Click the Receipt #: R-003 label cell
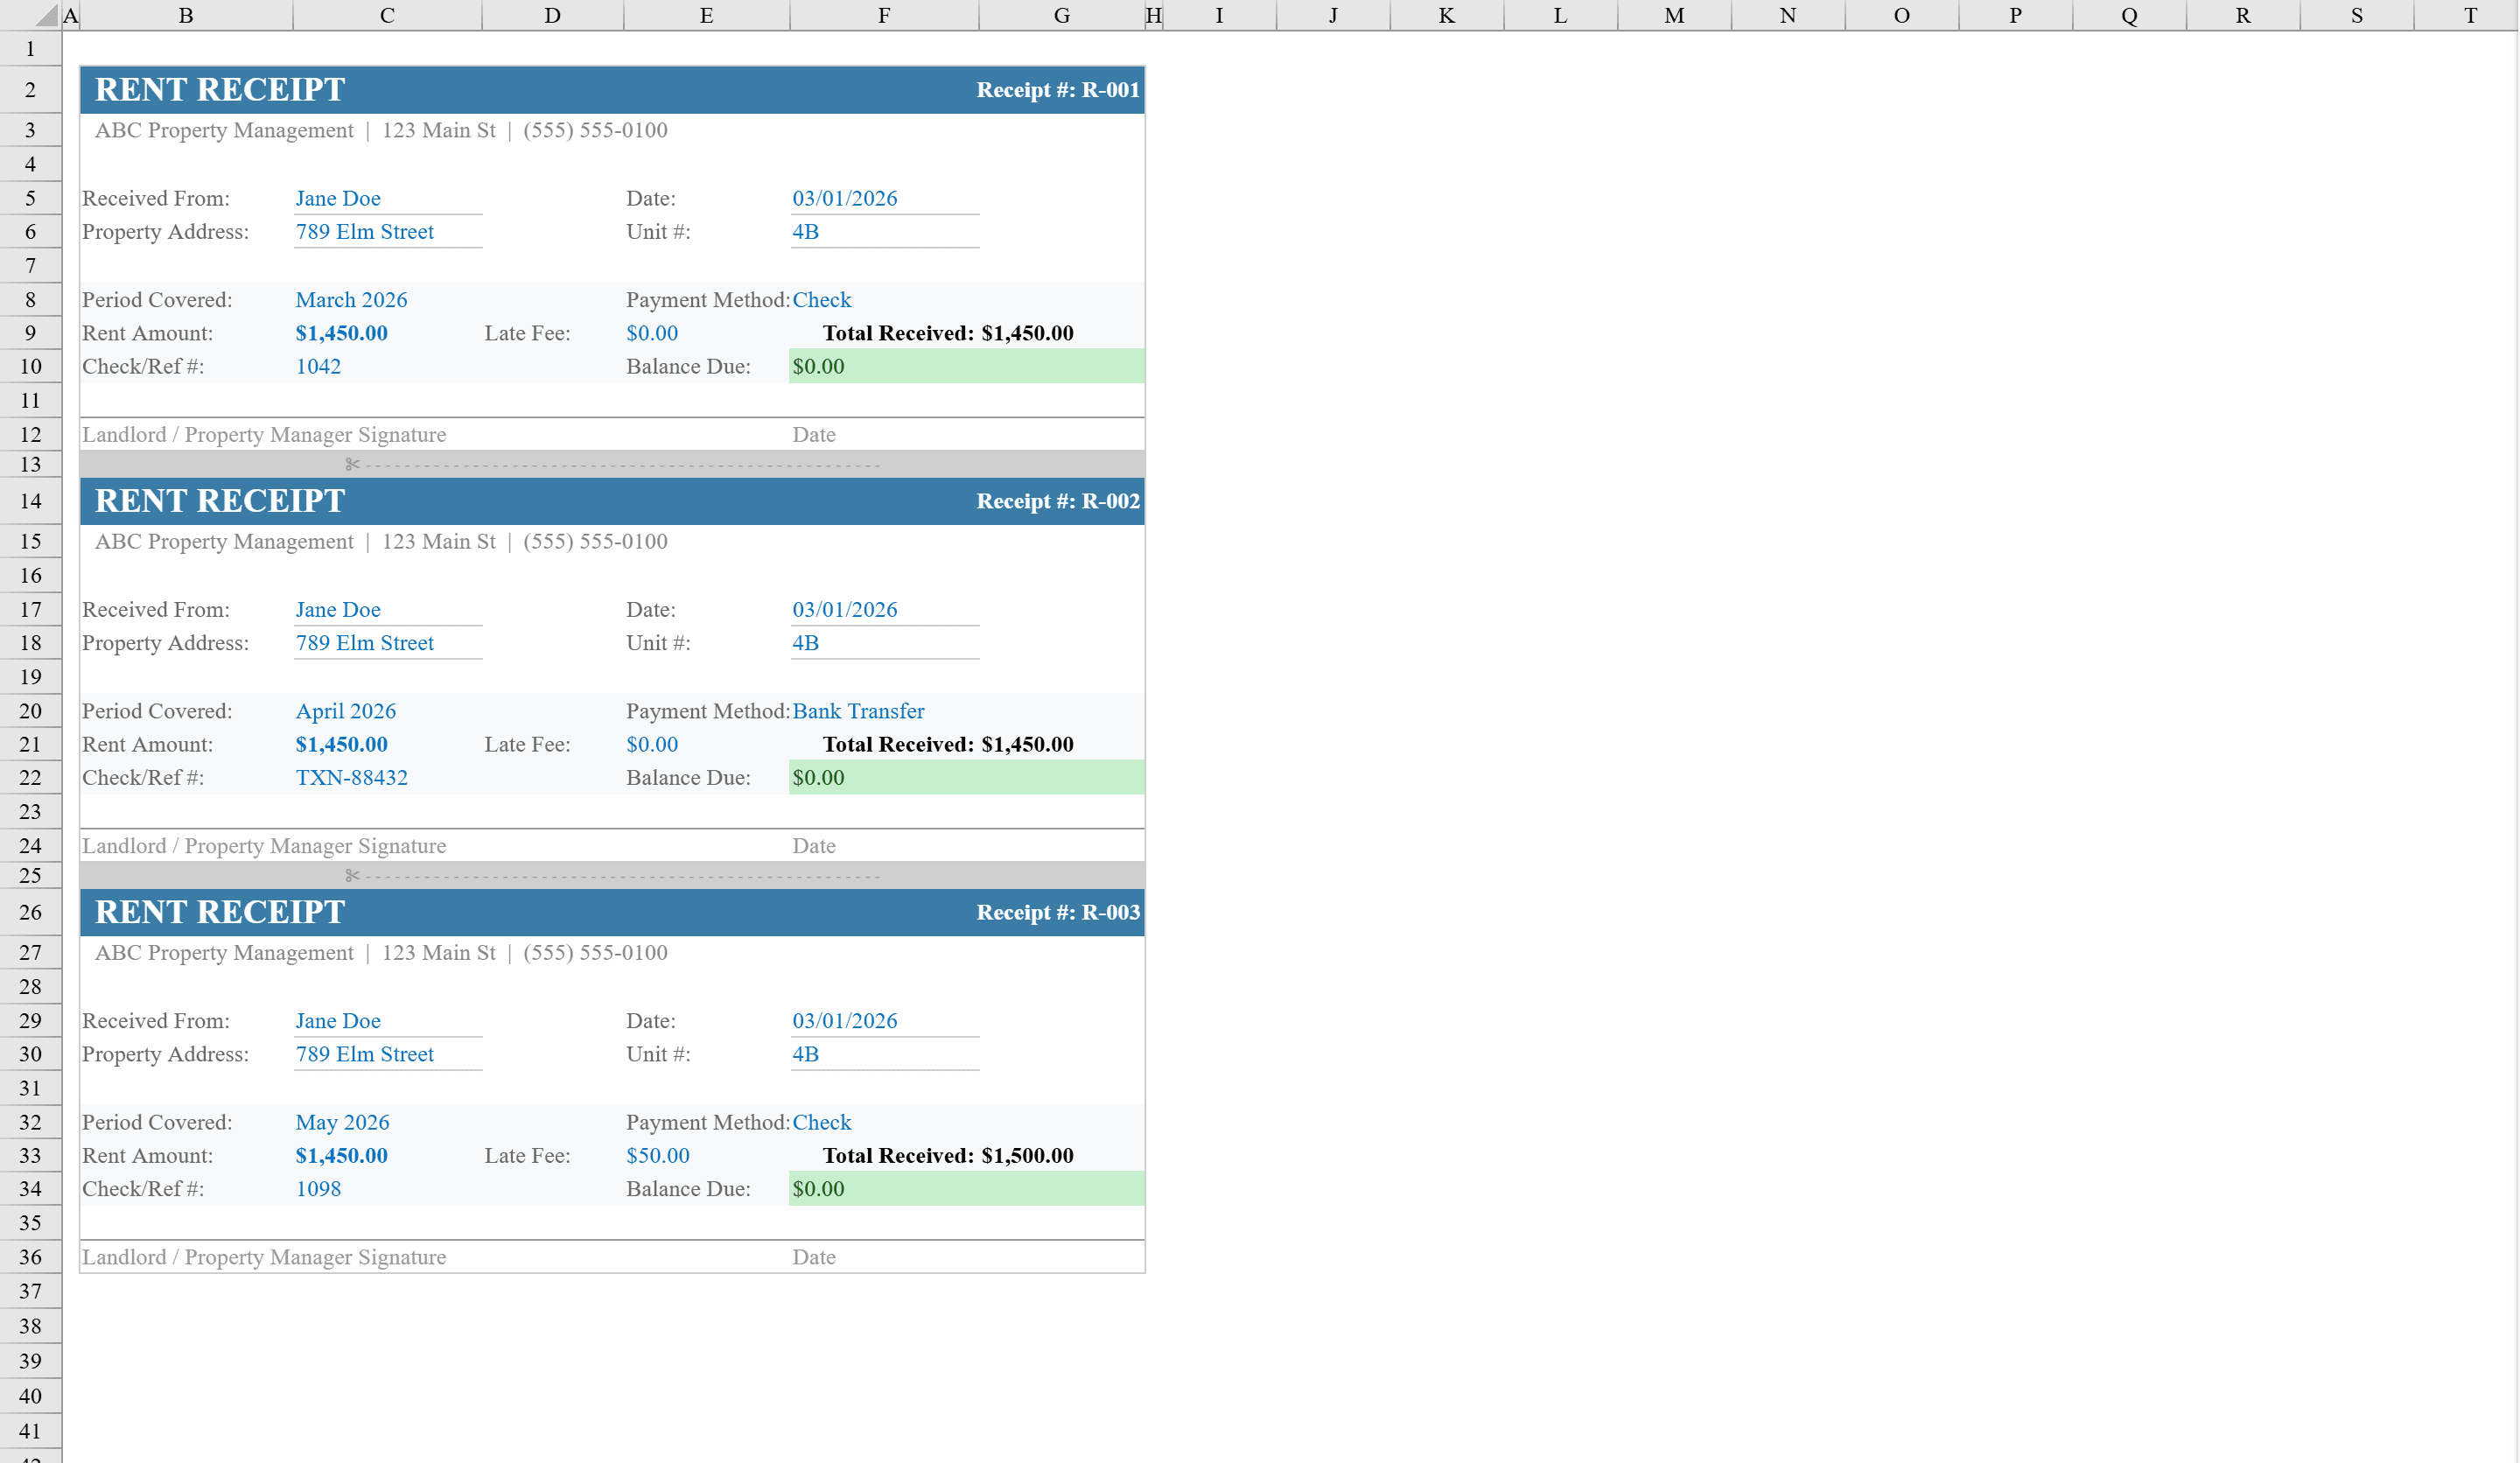 pos(1056,912)
